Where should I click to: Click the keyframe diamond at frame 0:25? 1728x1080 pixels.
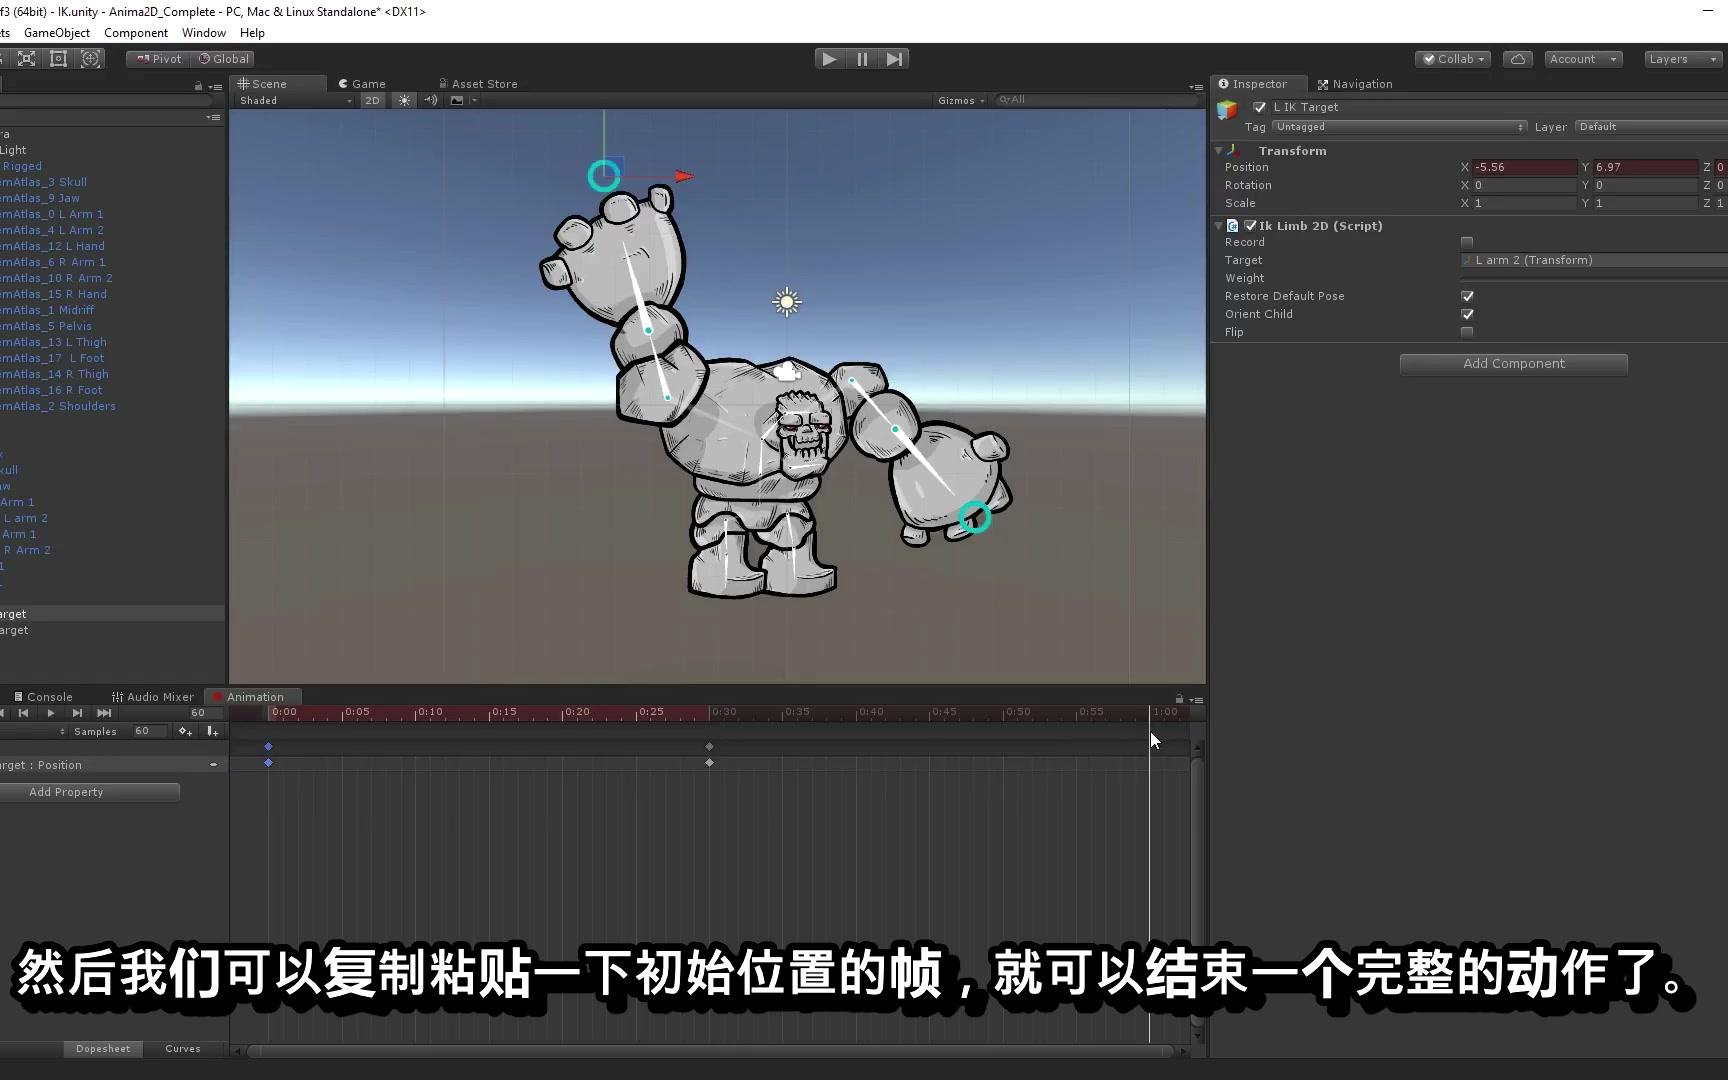(709, 746)
